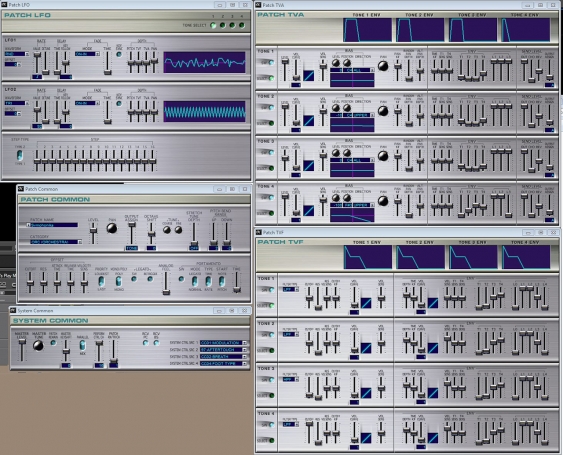Click the Patch Name field in Patch Common
Screen dimensions: 563x455
click(54, 225)
